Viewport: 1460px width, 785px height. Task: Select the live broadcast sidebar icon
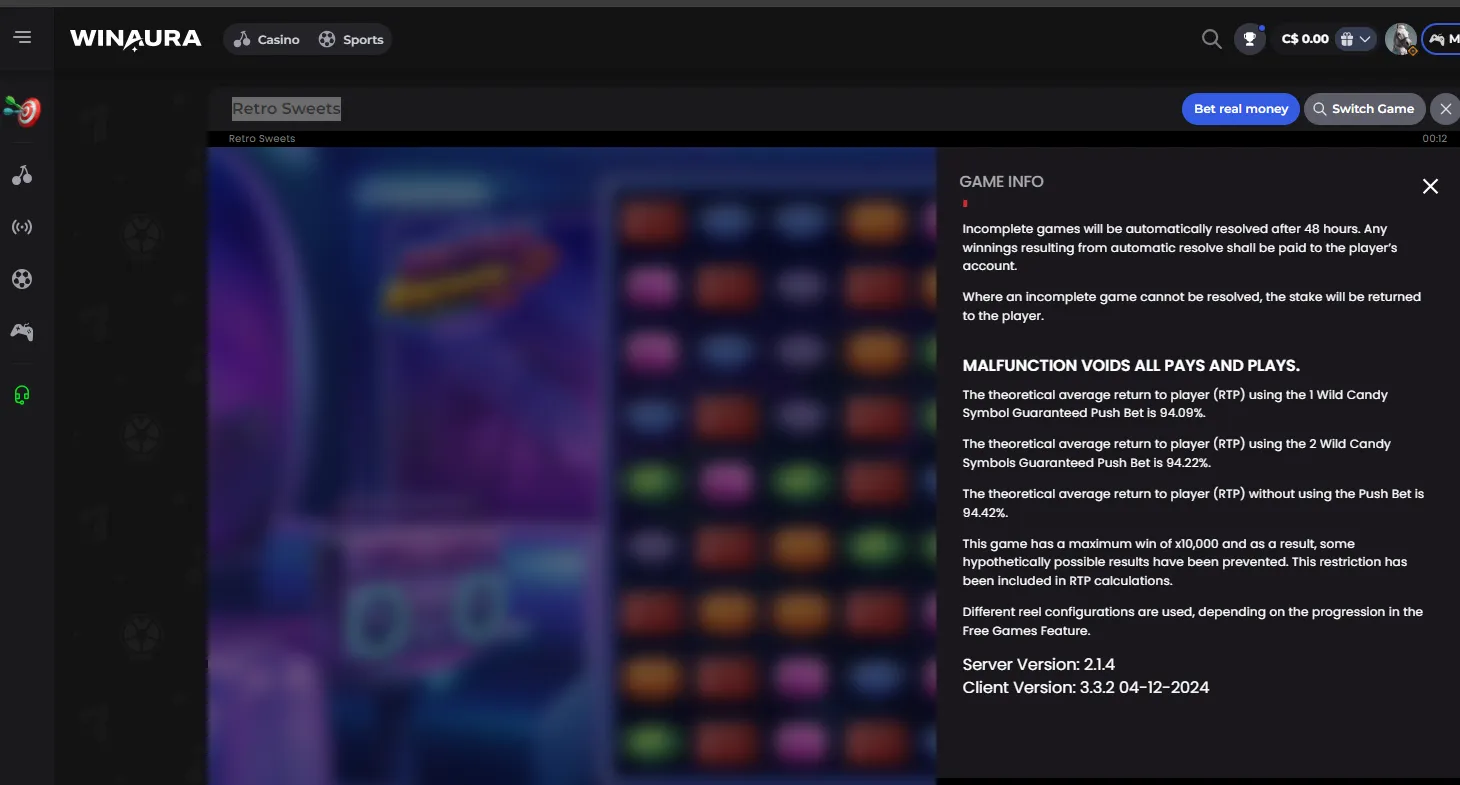pos(22,227)
